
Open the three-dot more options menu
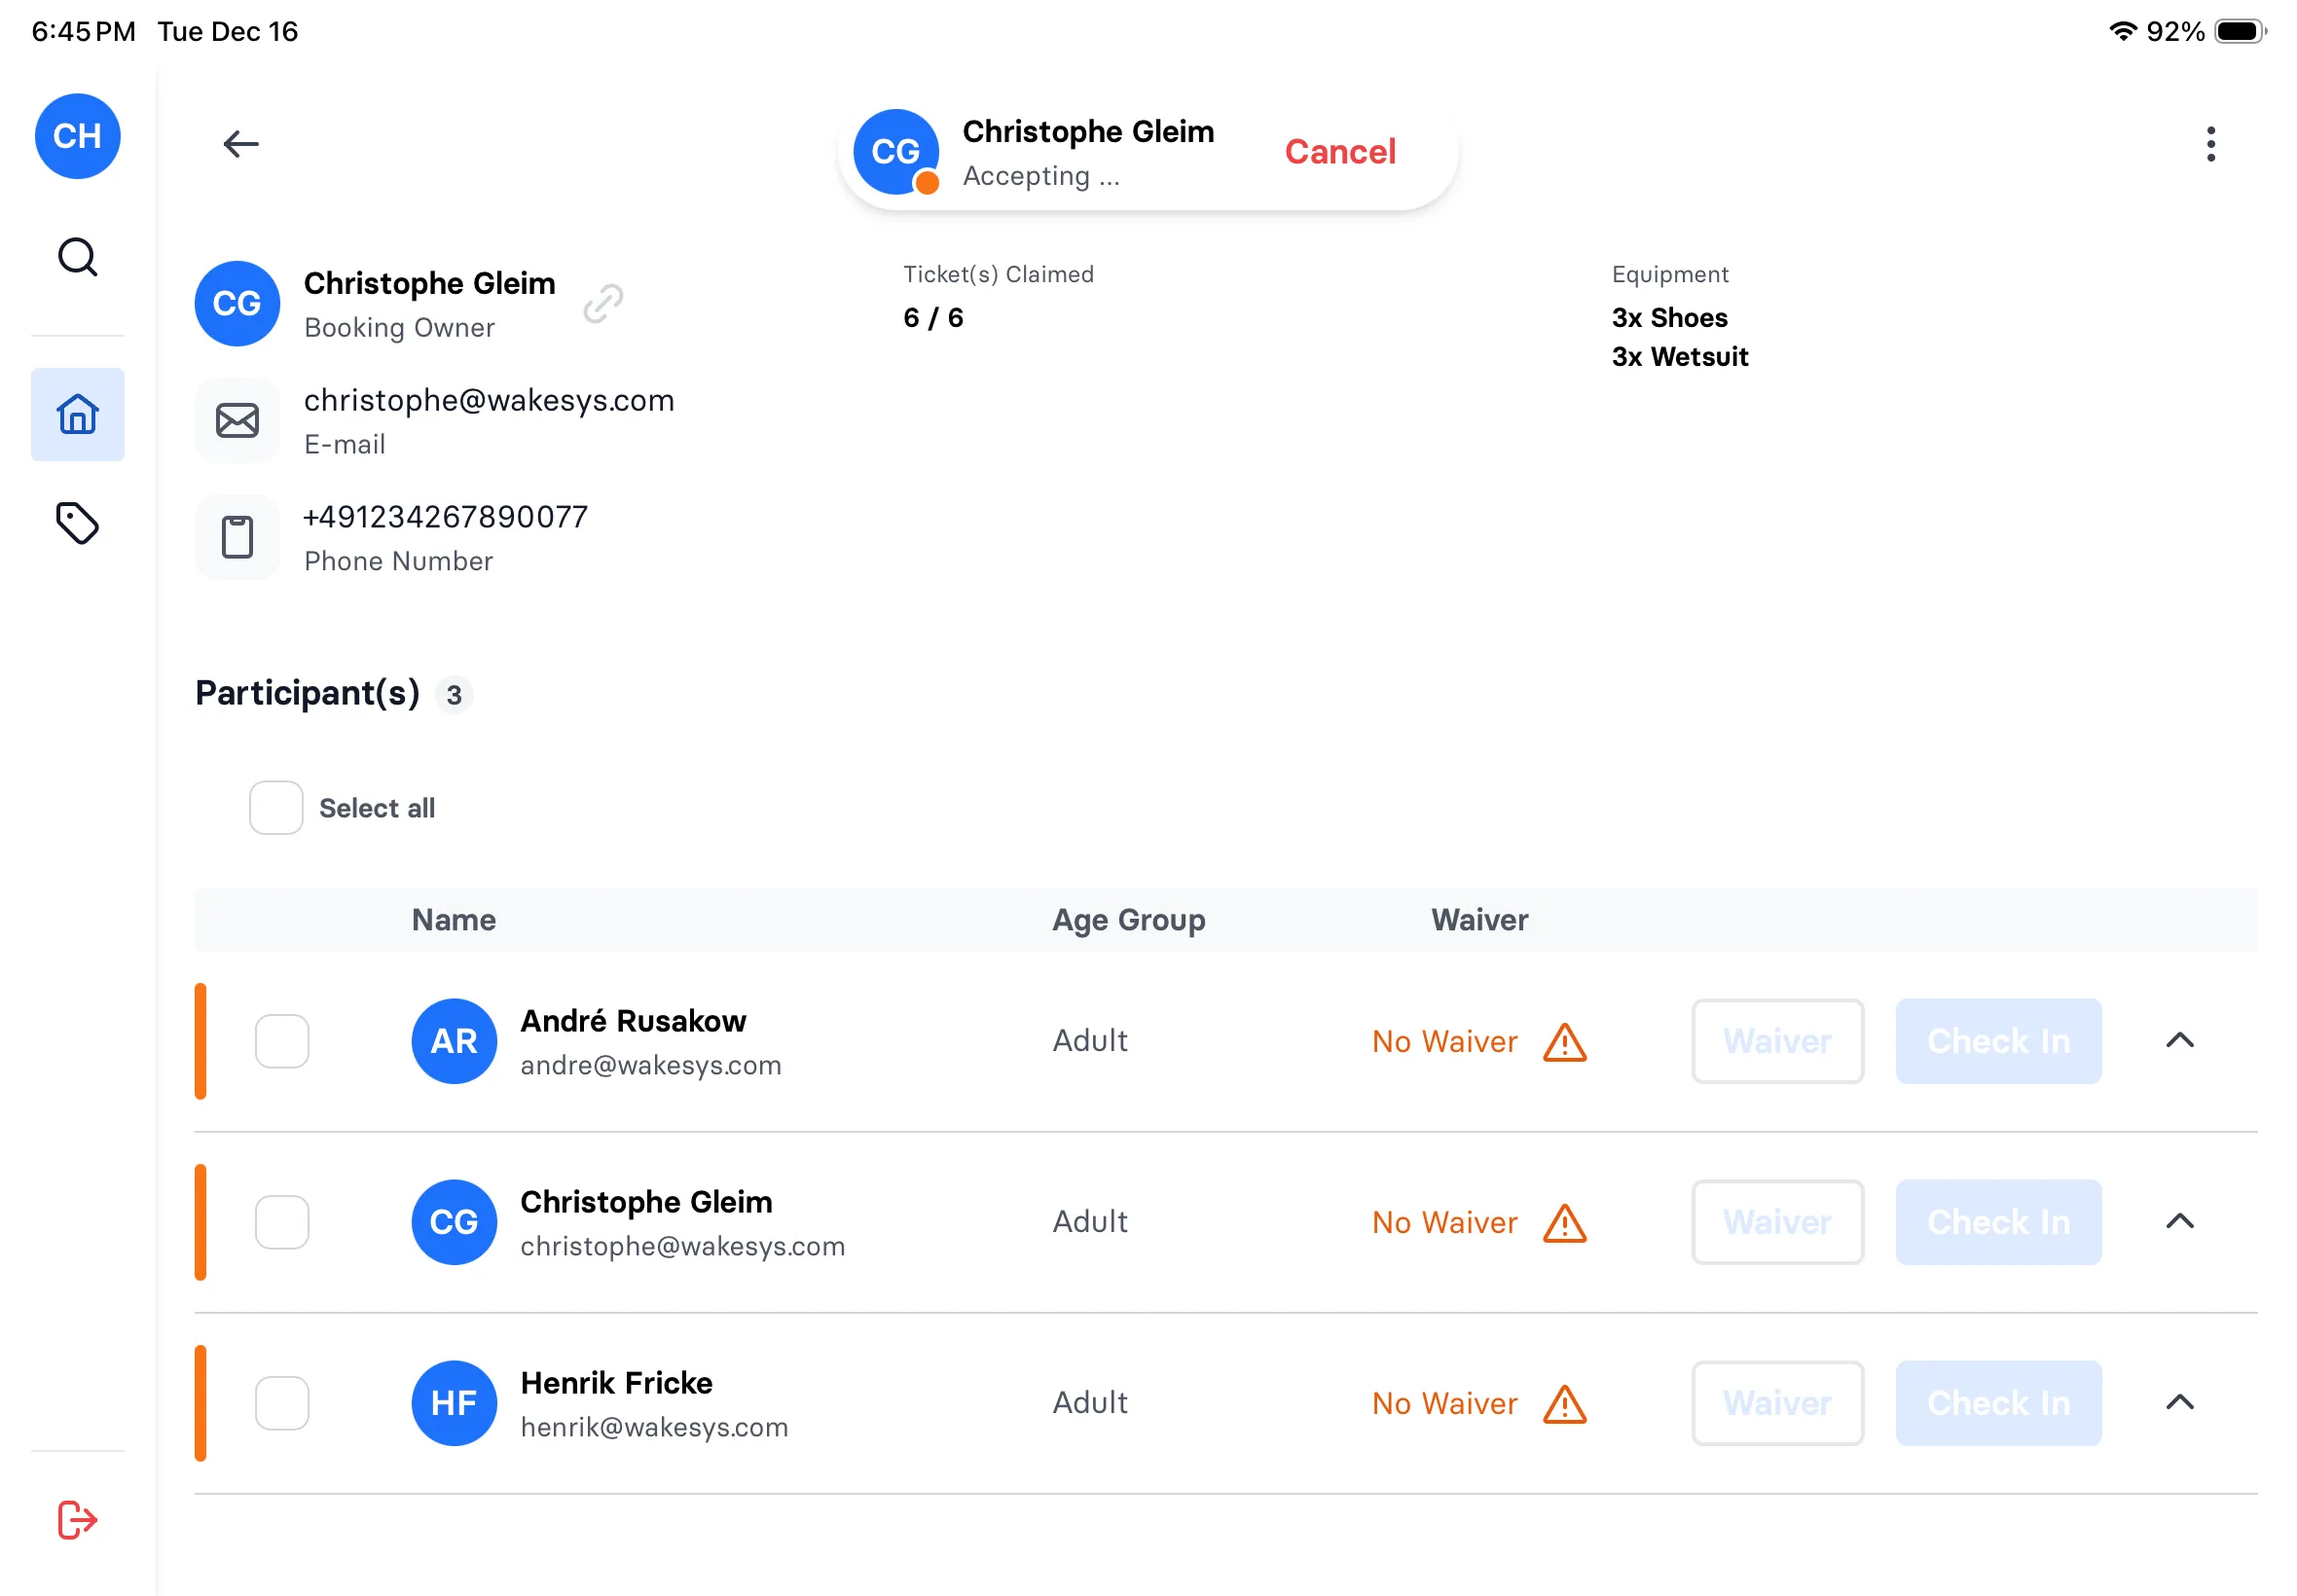click(2209, 144)
